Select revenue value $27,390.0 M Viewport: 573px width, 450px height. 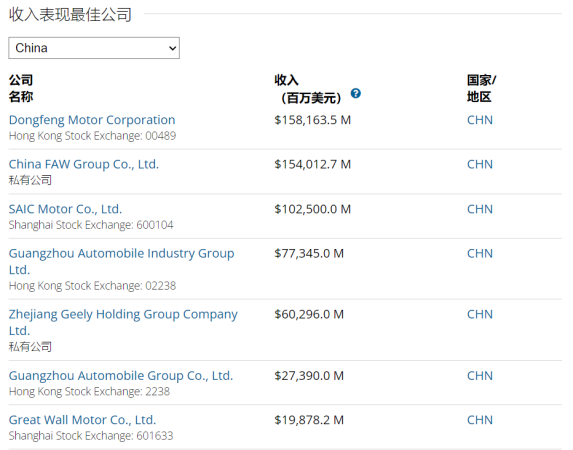309,376
